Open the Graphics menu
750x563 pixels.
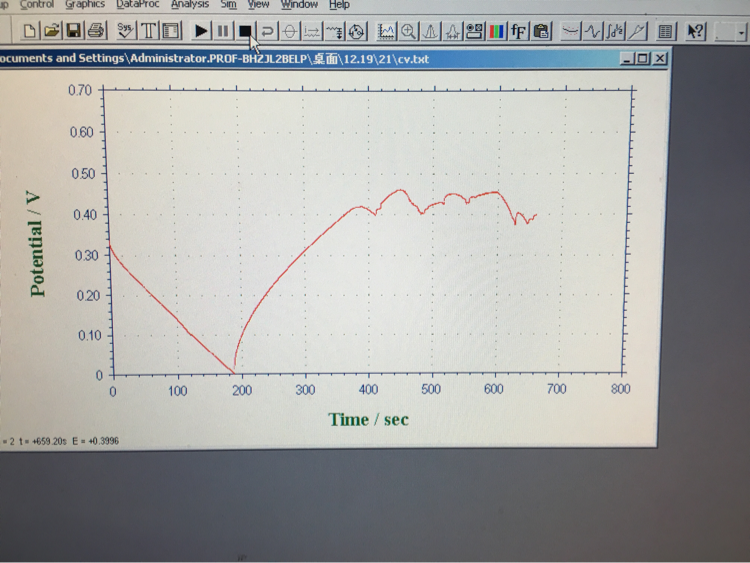pos(85,4)
